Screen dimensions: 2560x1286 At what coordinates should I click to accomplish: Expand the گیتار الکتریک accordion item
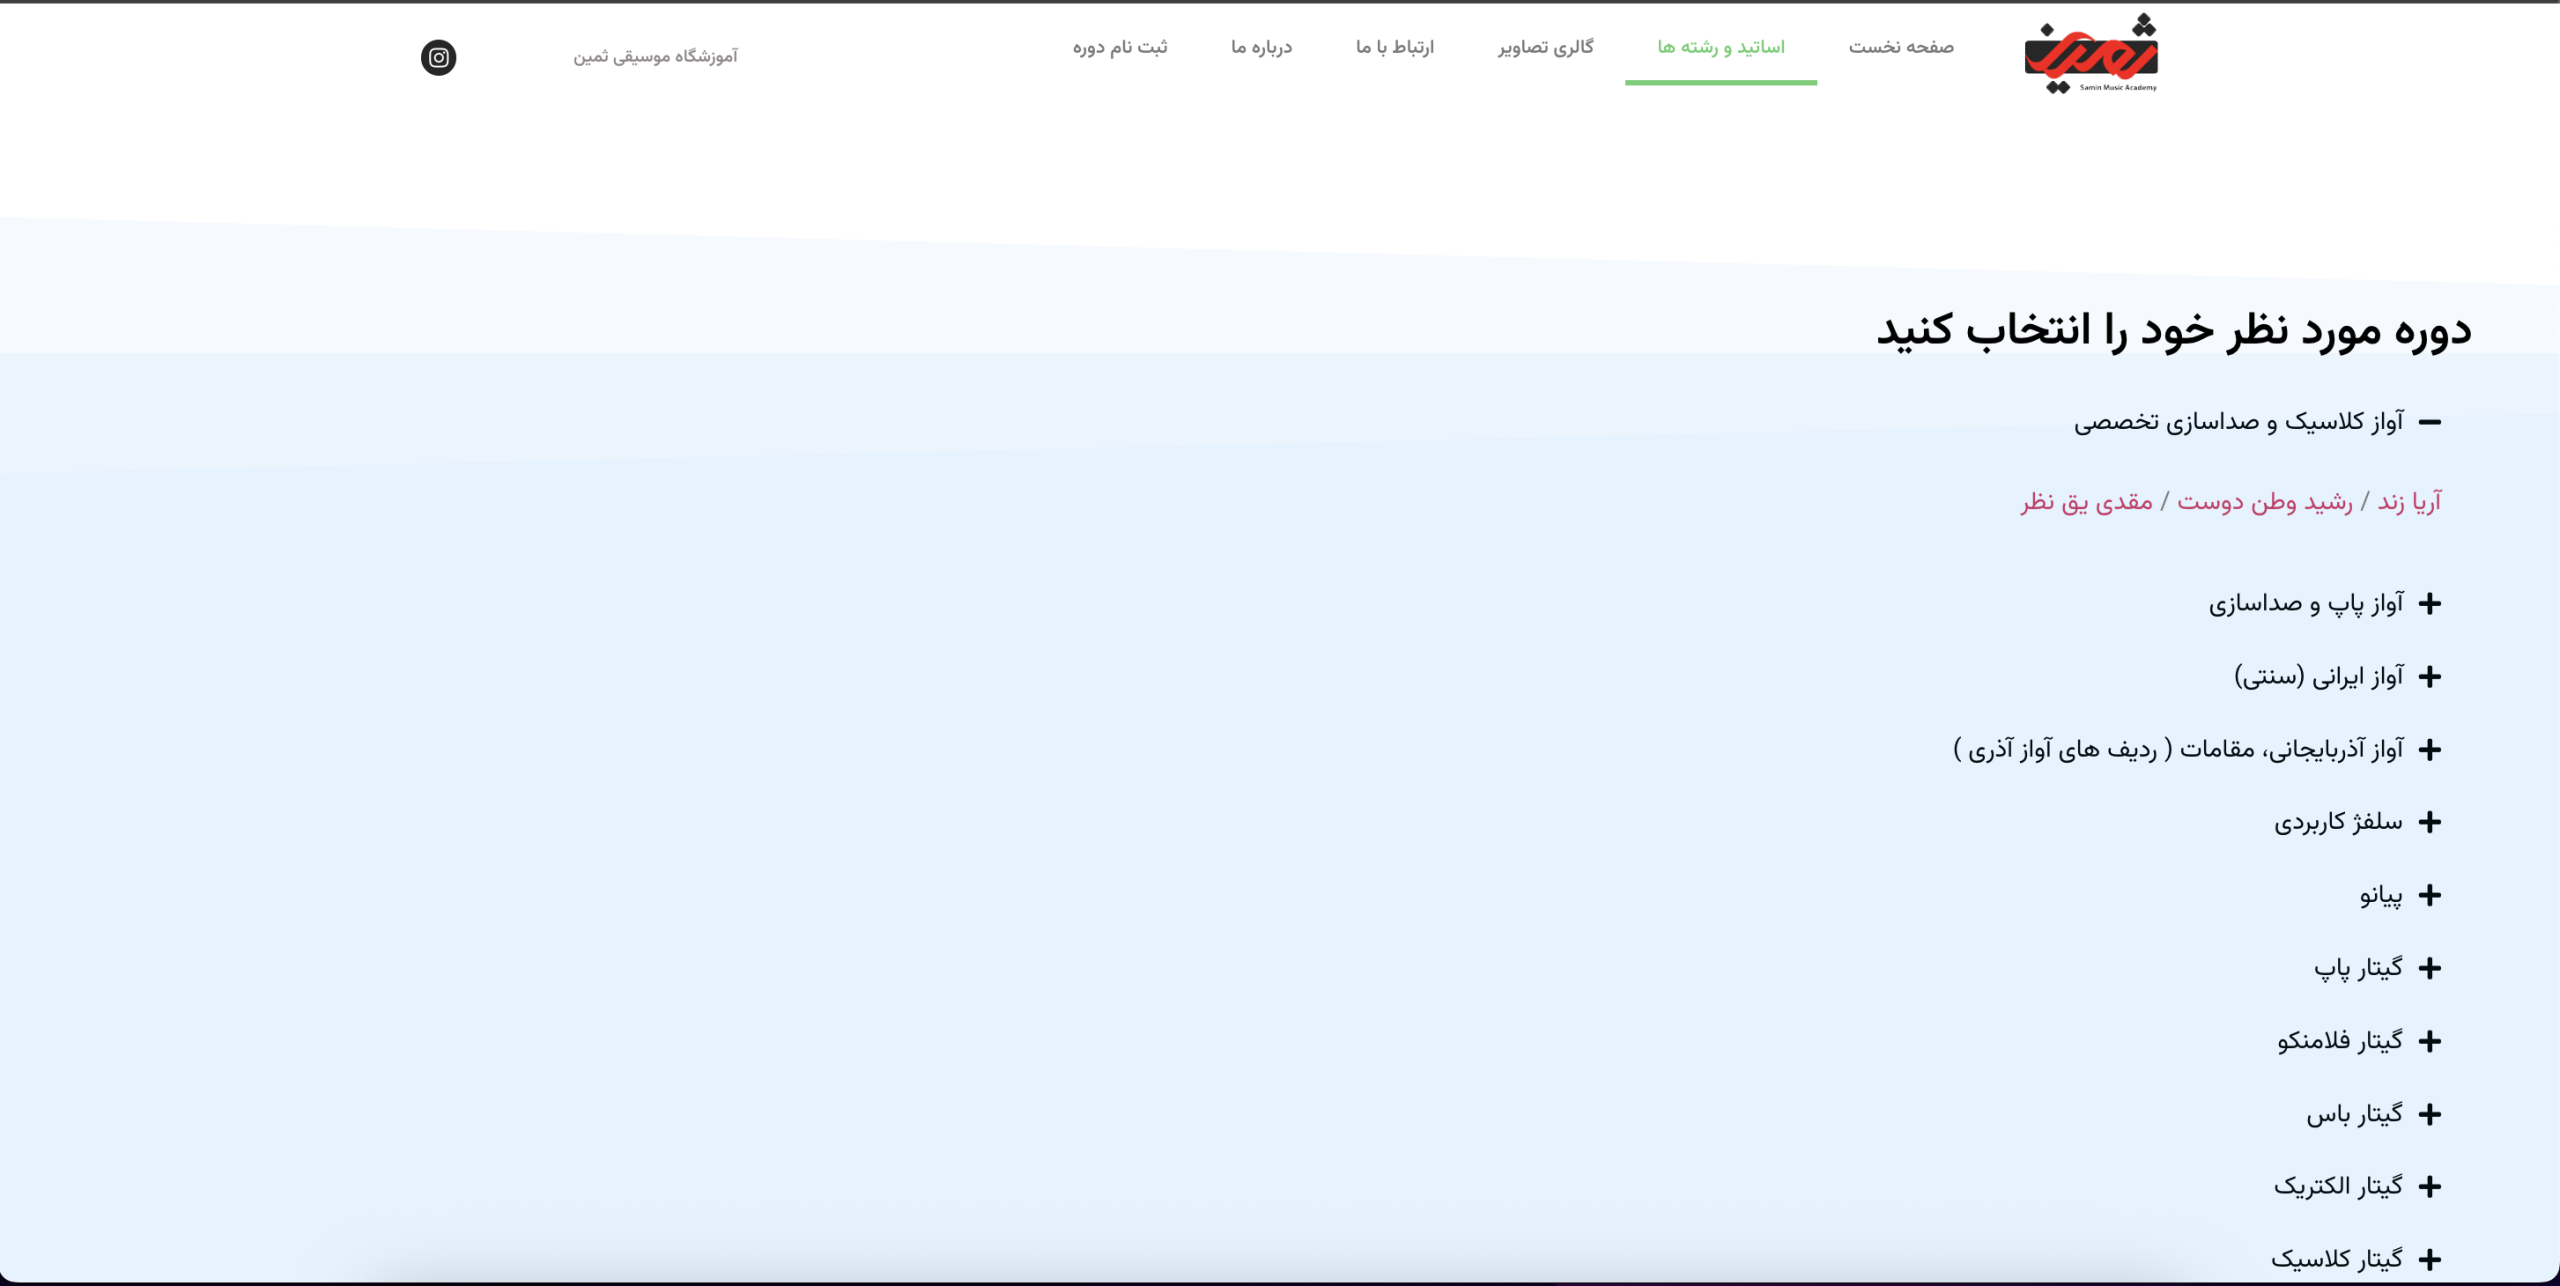[2338, 1186]
